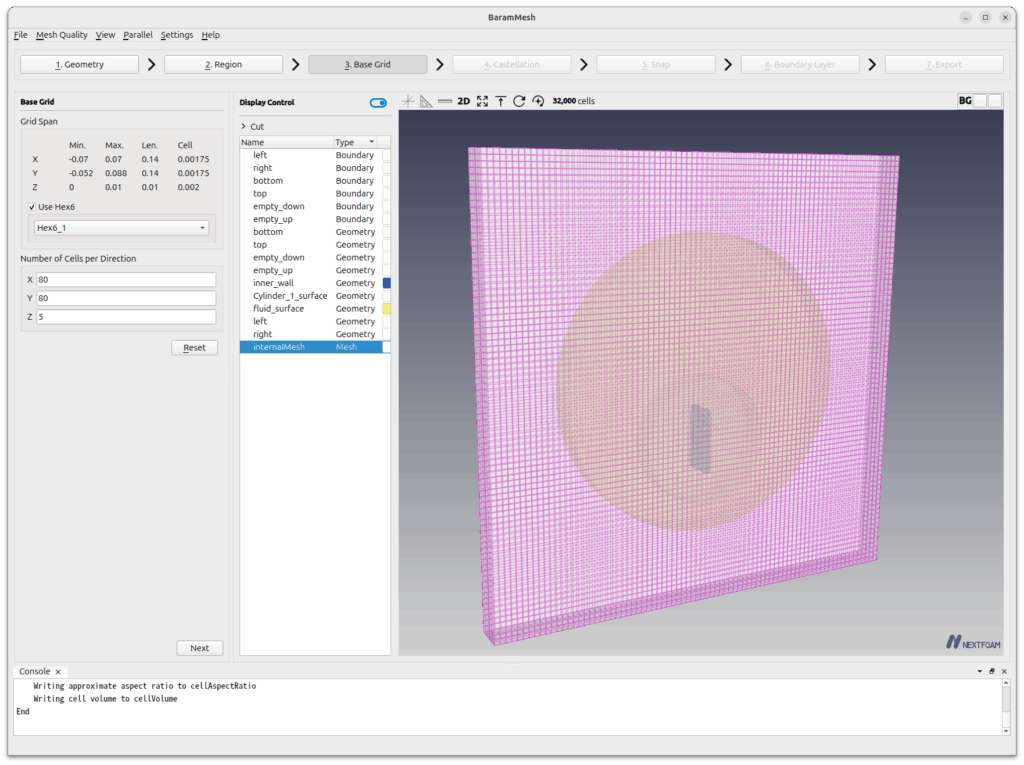Click the rotate view icon
The image size is (1024, 765).
point(519,101)
